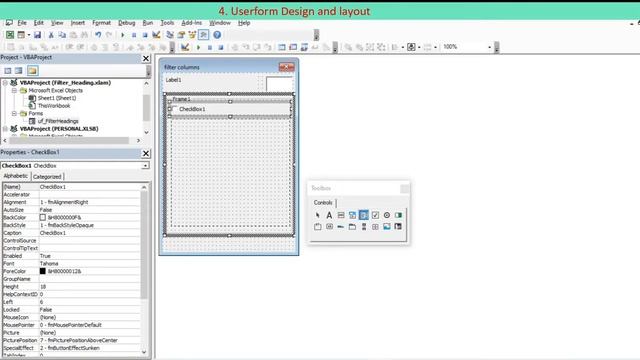Open the 100% zoom dropdown
640x360 pixels.
point(489,47)
